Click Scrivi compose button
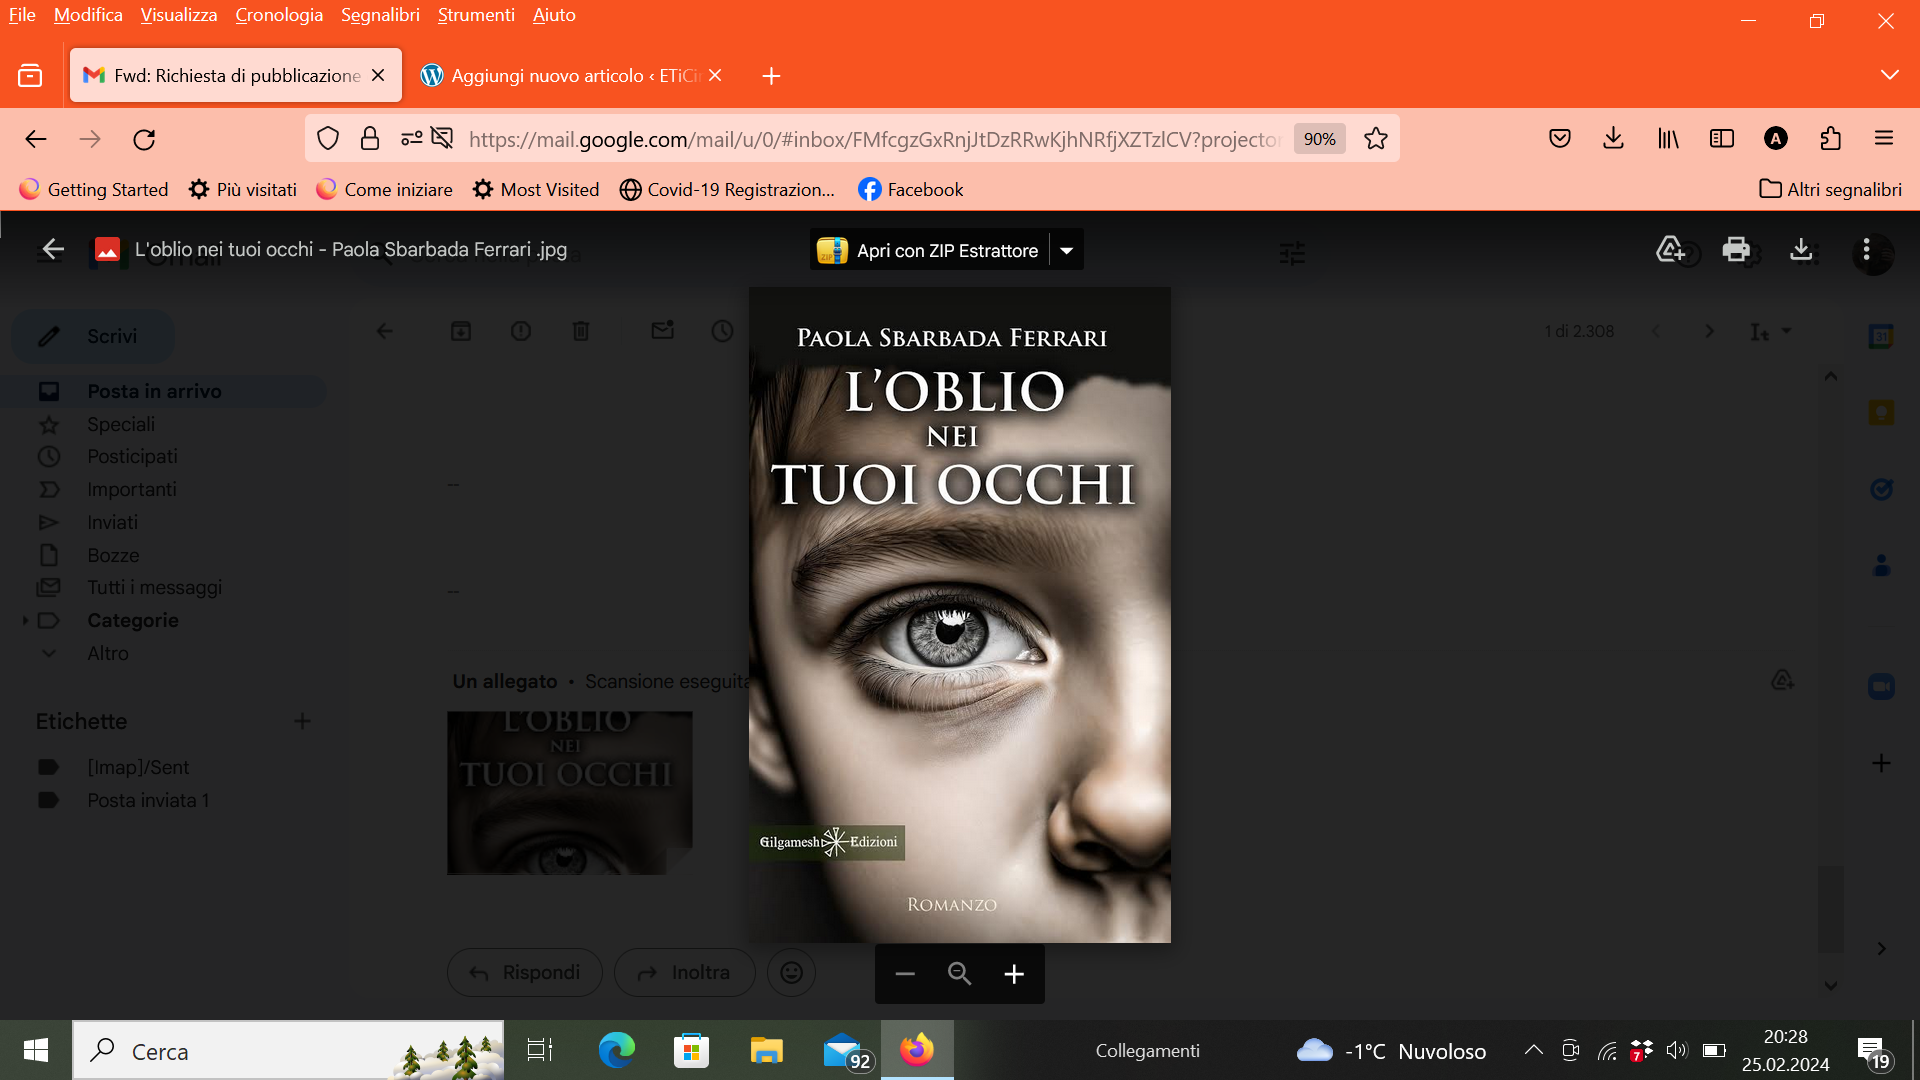Viewport: 1920px width, 1080px height. 93,337
